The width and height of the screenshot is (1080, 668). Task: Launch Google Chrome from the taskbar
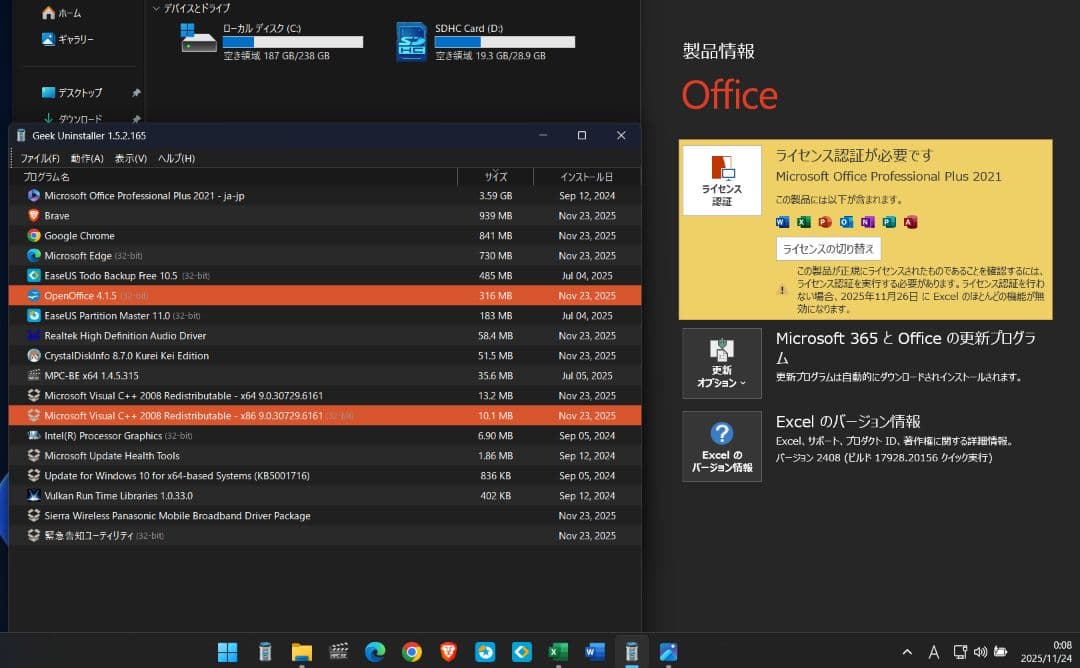[411, 652]
